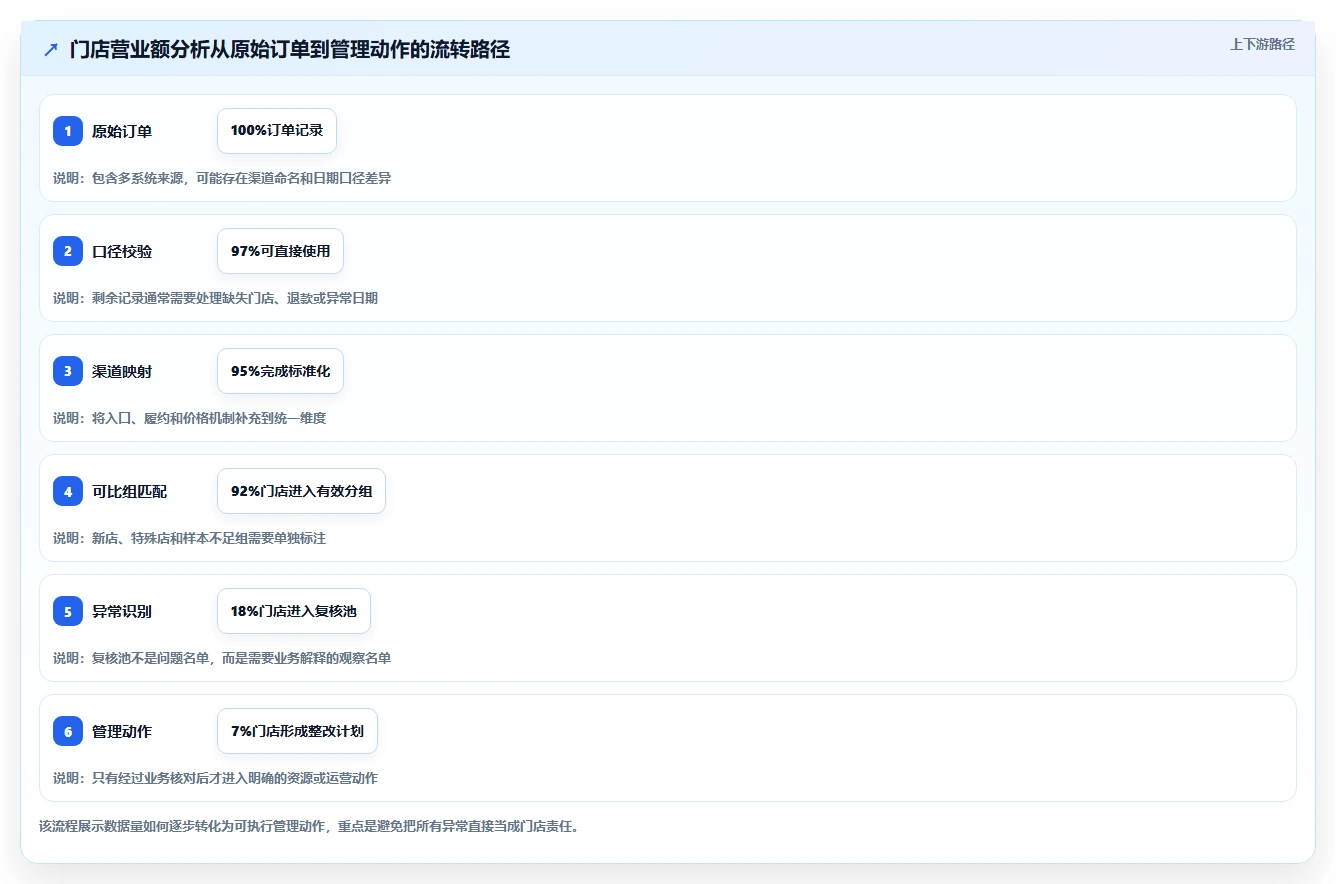
Task: Select the step 6 number badge
Action: [x=68, y=731]
